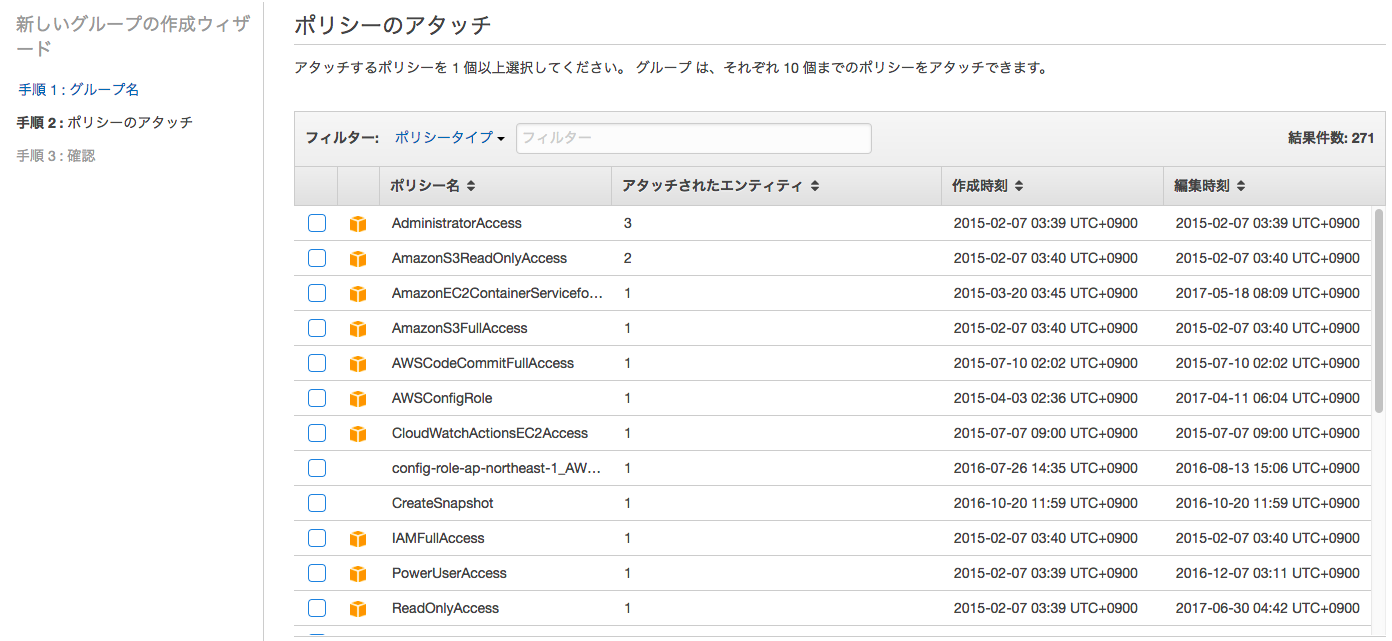Sort the table by ポリシー名 column
Image resolution: width=1392 pixels, height=641 pixels.
tap(432, 186)
